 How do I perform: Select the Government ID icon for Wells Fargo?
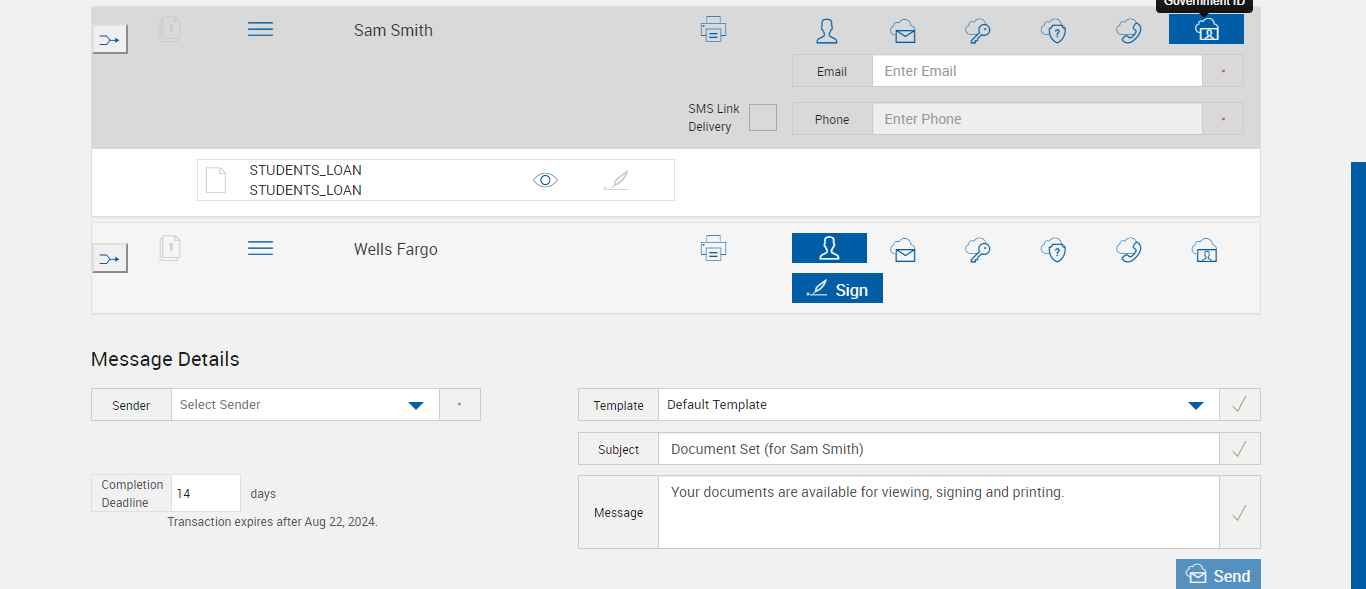(x=1205, y=250)
